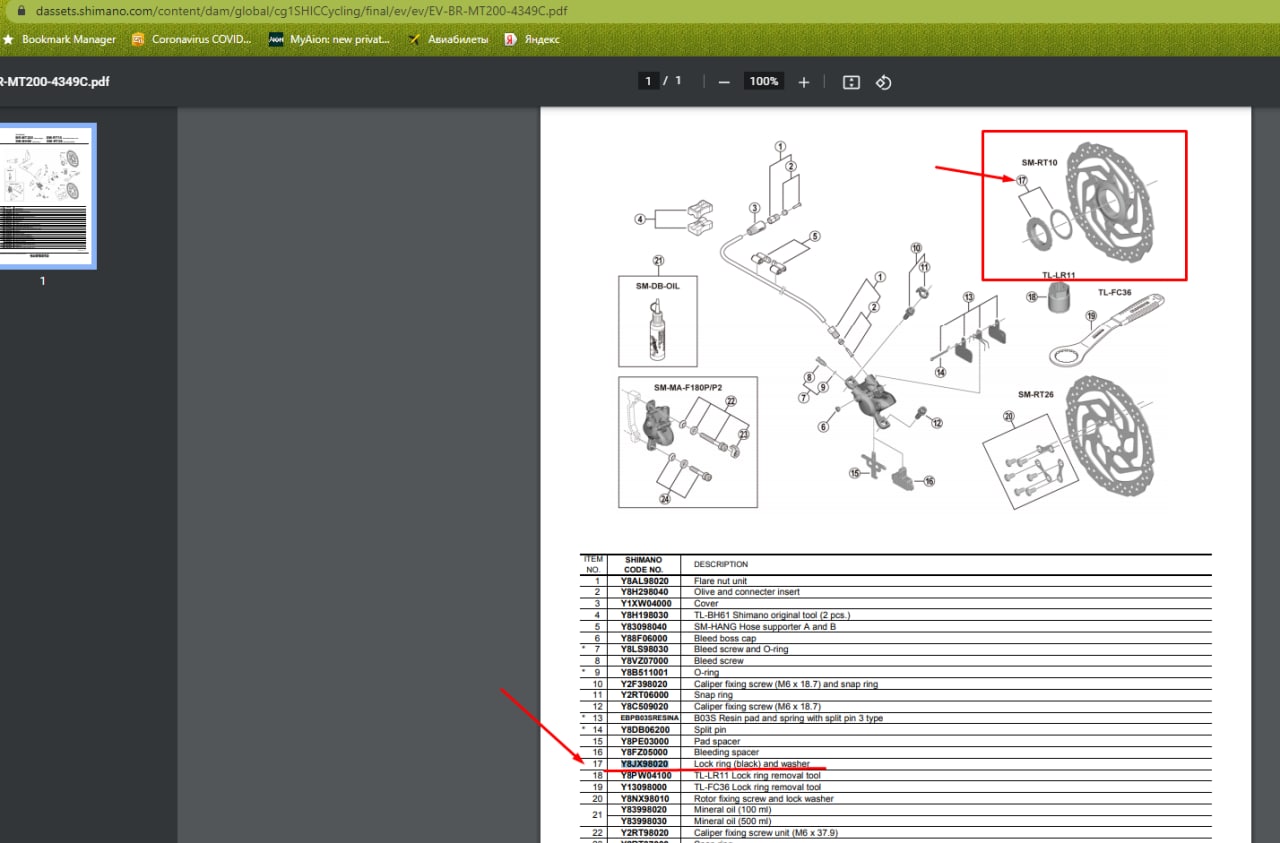Click highlighted code Y8JX98020

click(x=644, y=764)
